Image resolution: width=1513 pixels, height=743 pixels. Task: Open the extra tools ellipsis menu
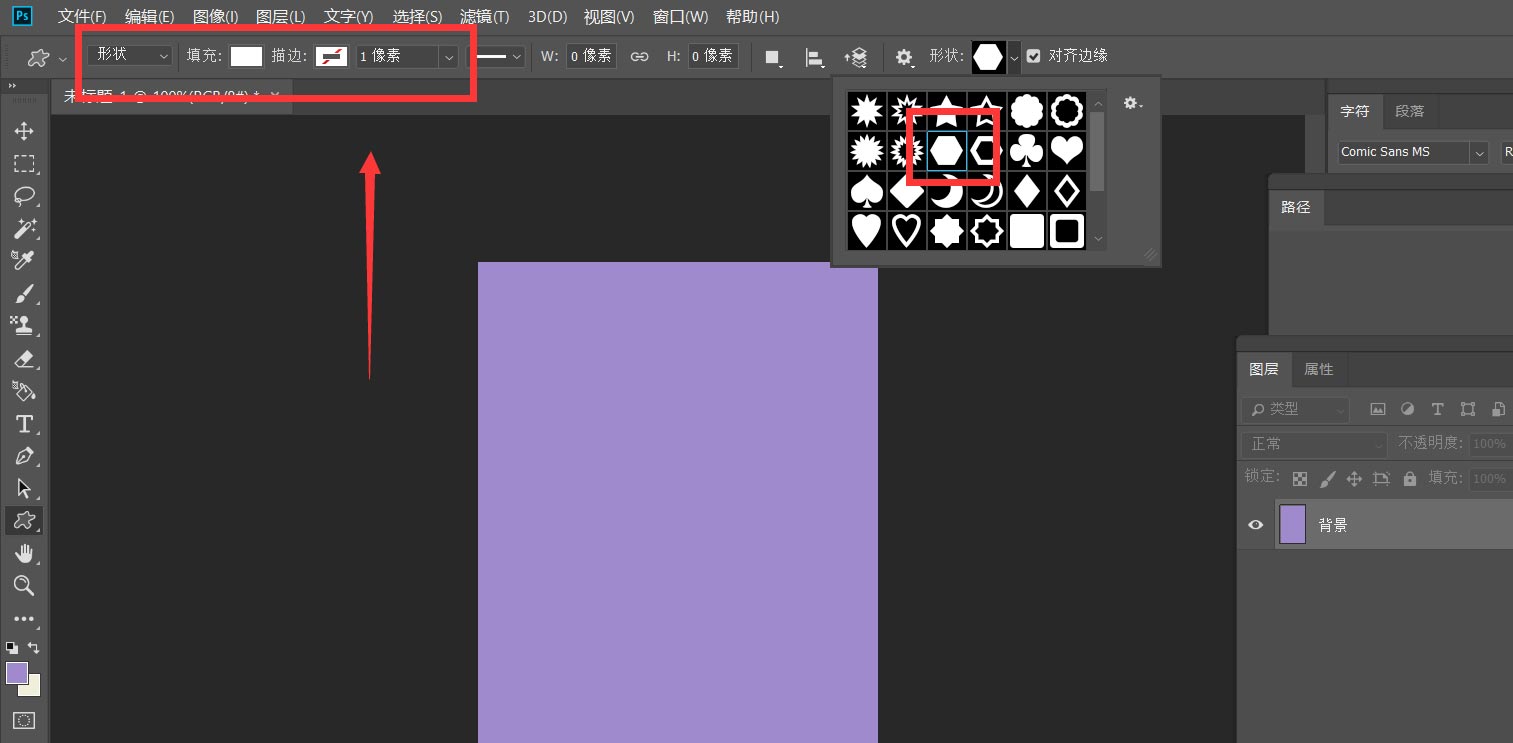point(24,619)
